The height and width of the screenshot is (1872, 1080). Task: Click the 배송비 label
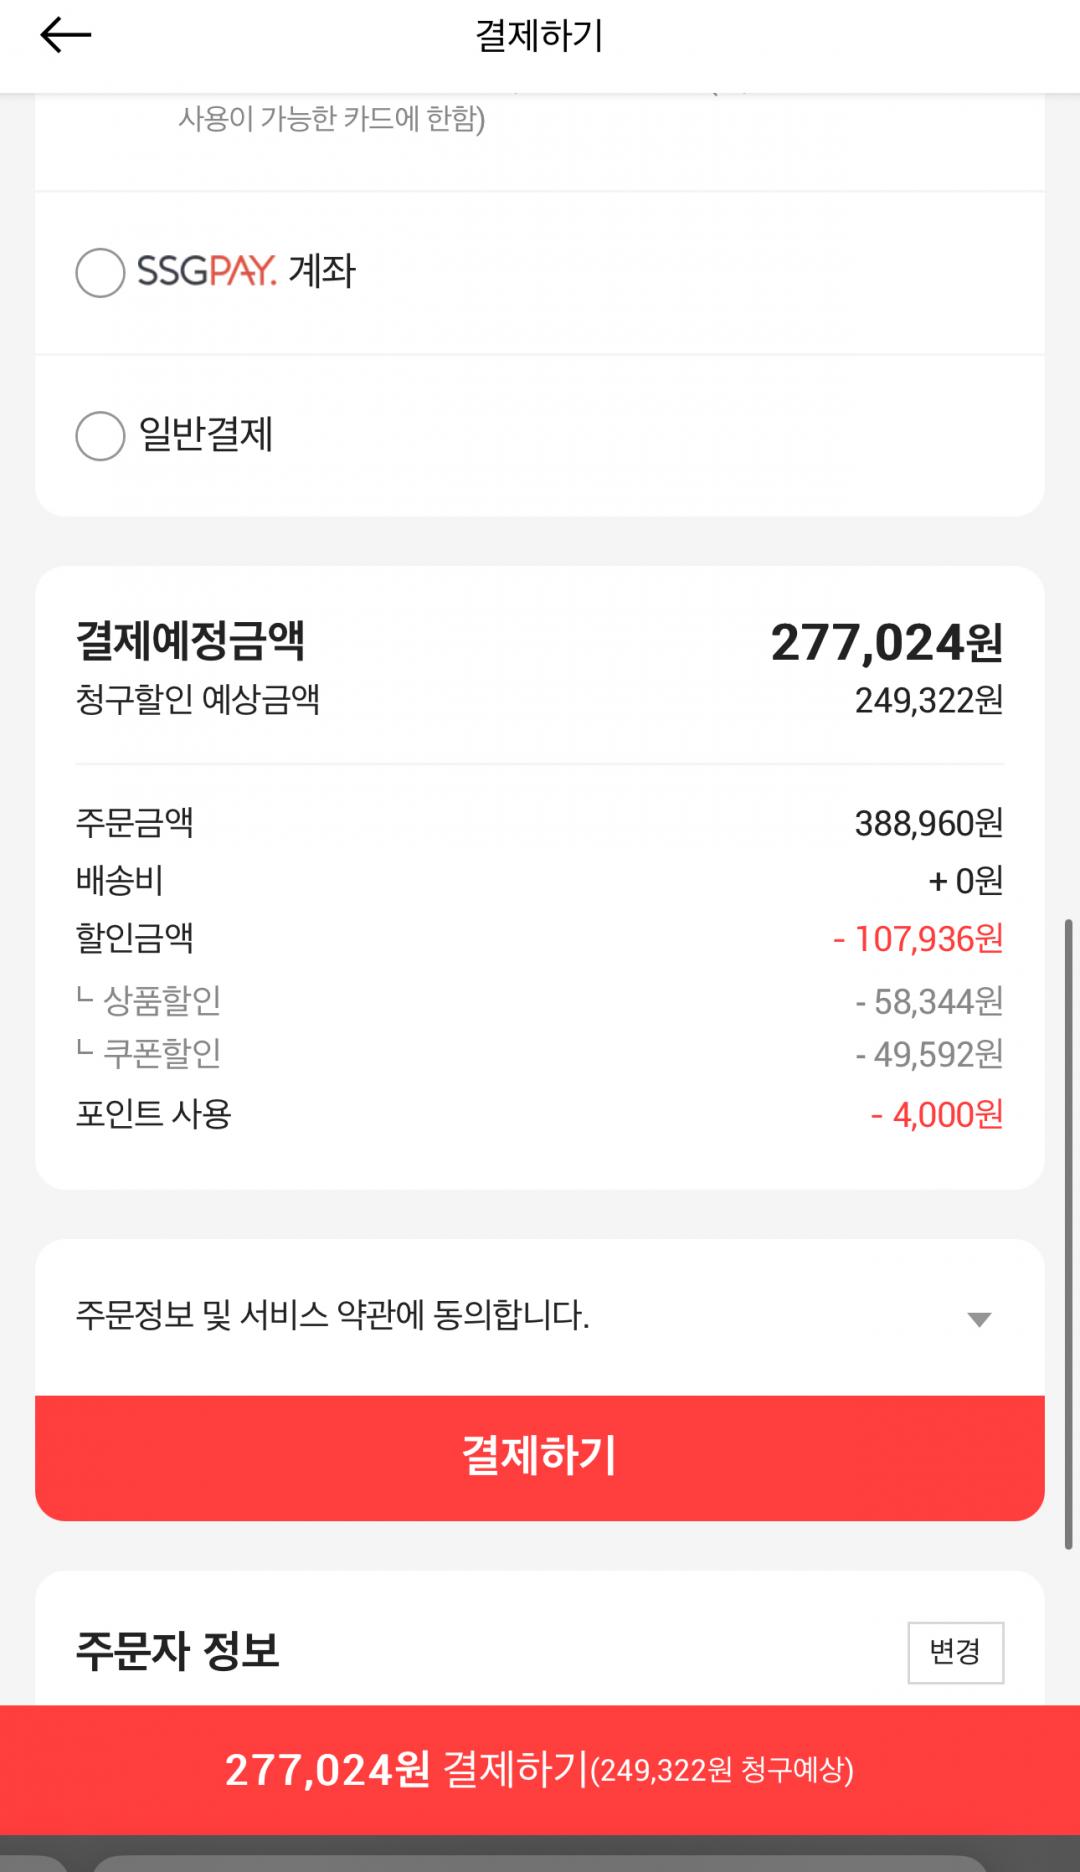click(x=120, y=880)
